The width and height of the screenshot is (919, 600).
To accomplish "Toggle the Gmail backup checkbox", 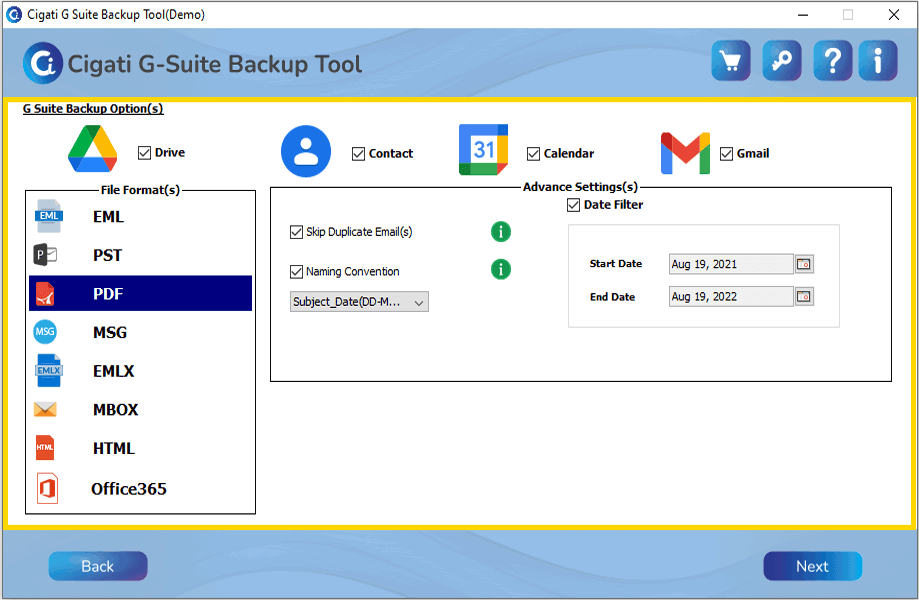I will tap(727, 154).
